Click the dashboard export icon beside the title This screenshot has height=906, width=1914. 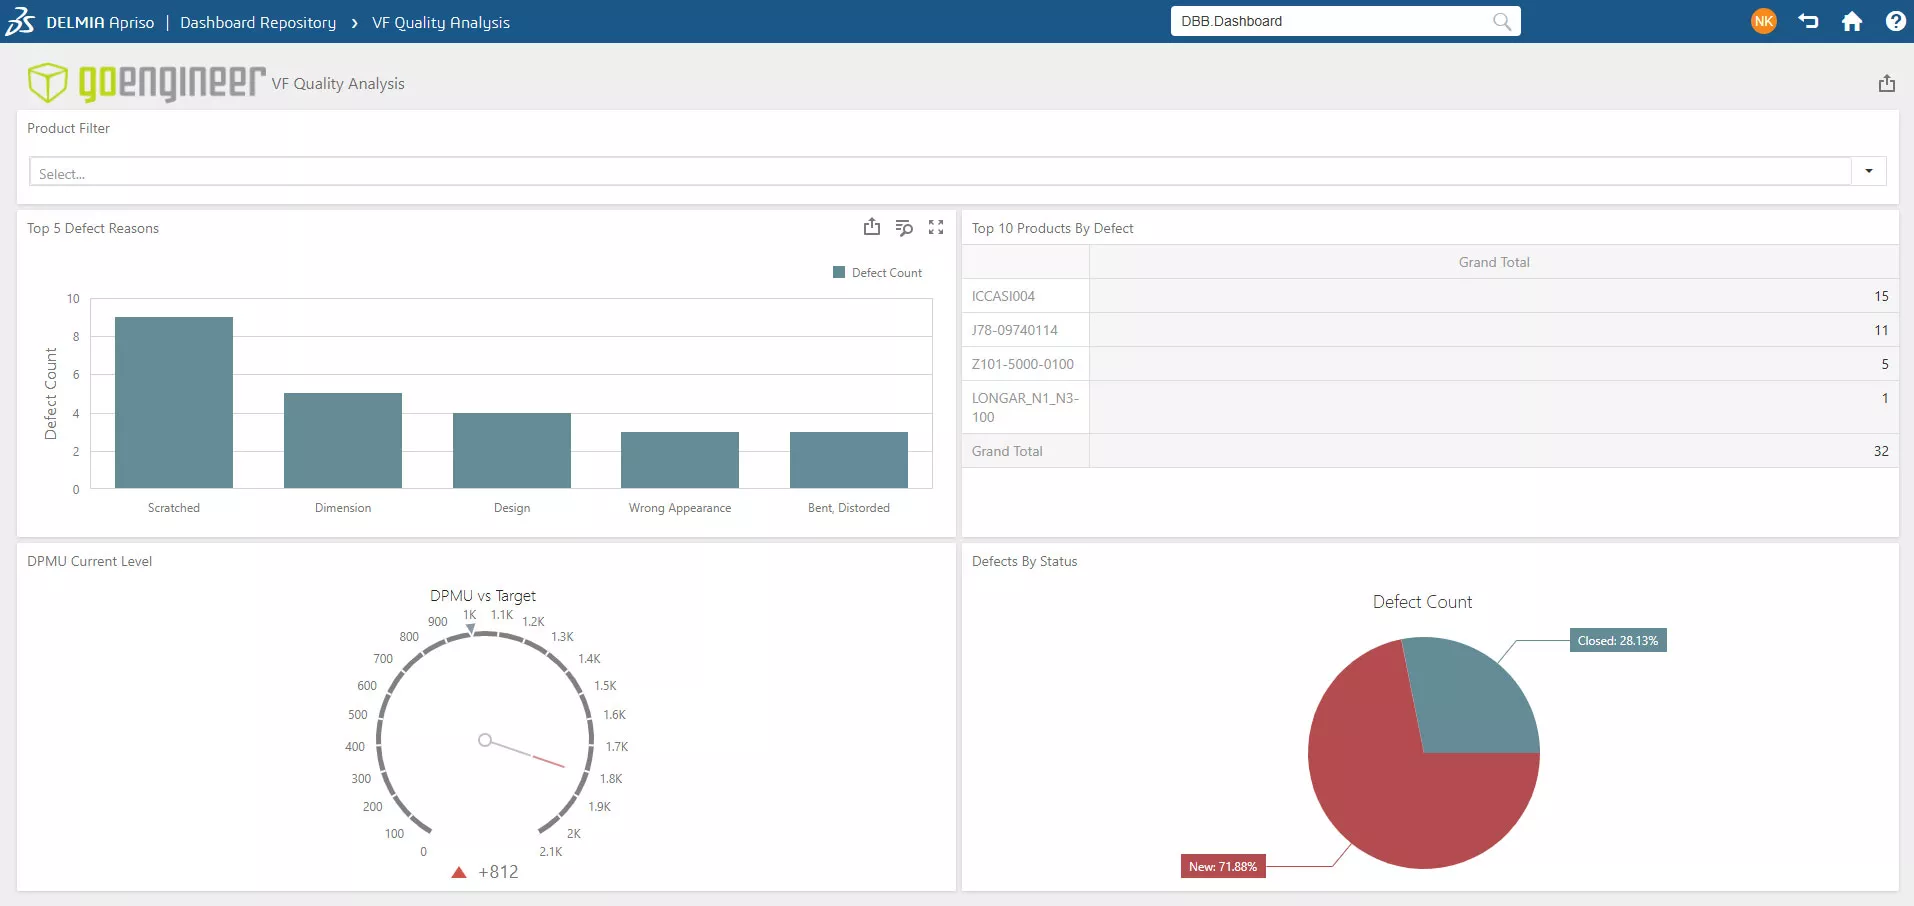pyautogui.click(x=1886, y=83)
